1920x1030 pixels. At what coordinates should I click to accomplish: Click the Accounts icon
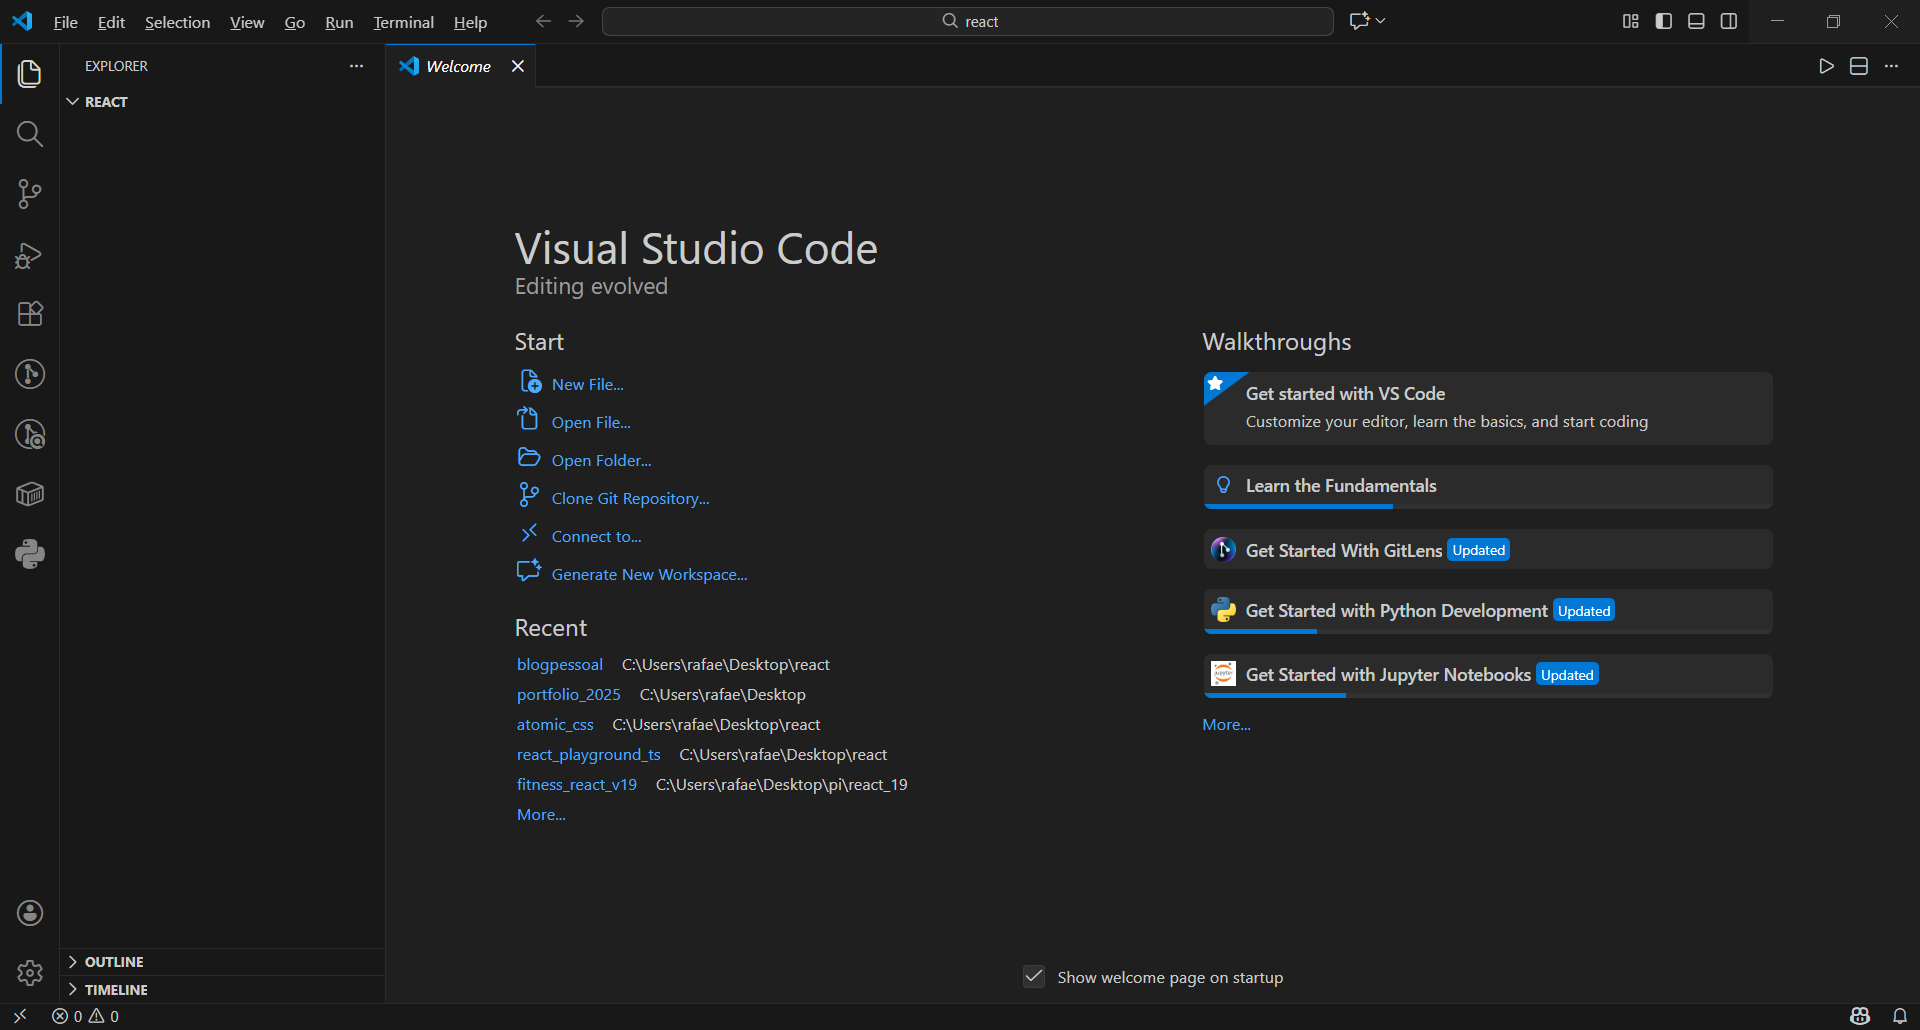[30, 912]
